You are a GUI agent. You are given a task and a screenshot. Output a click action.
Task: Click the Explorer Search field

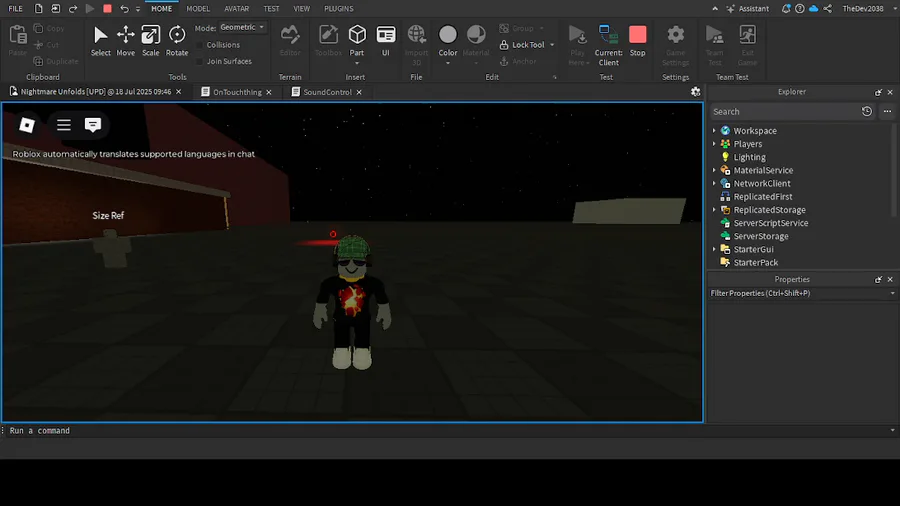coord(784,111)
